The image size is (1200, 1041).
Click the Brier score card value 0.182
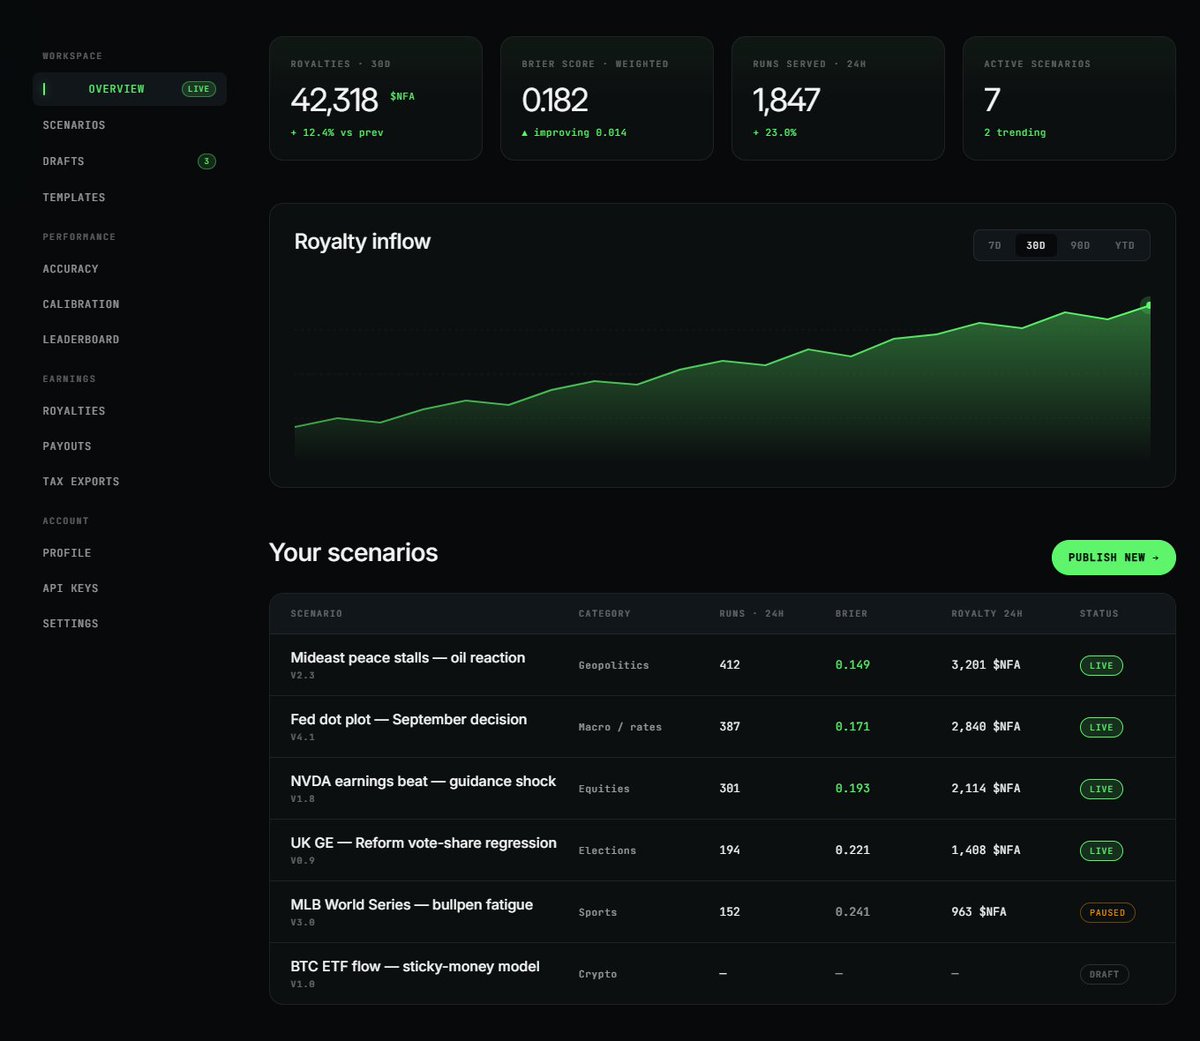pyautogui.click(x=555, y=100)
